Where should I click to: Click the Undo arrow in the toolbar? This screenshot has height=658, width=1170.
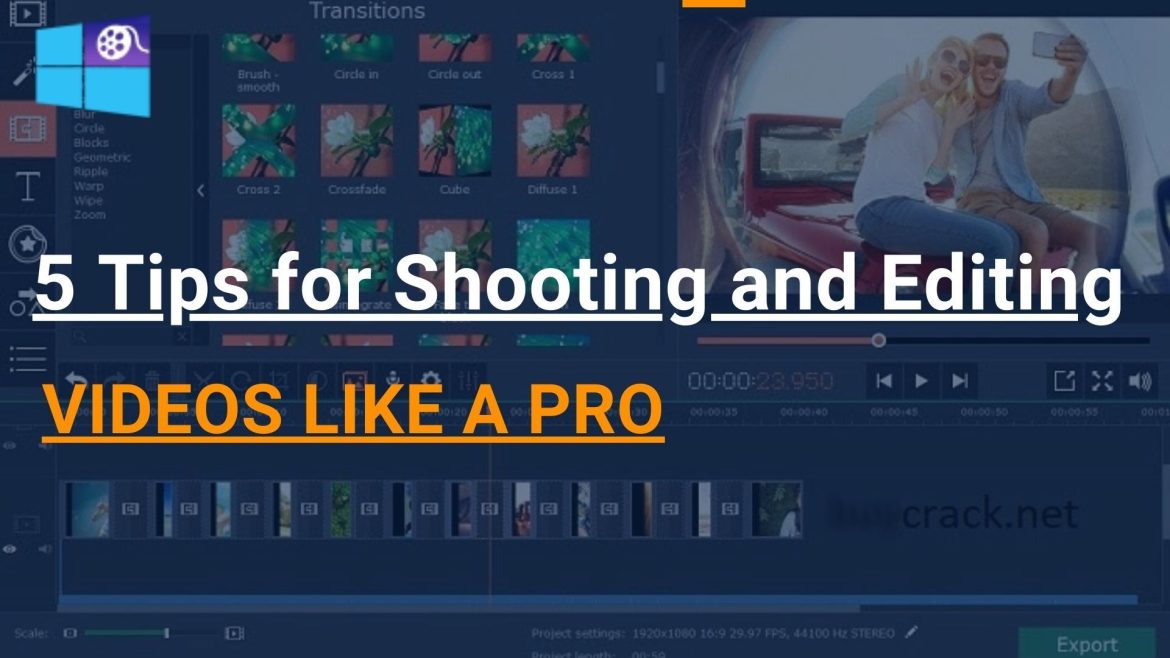pyautogui.click(x=73, y=375)
